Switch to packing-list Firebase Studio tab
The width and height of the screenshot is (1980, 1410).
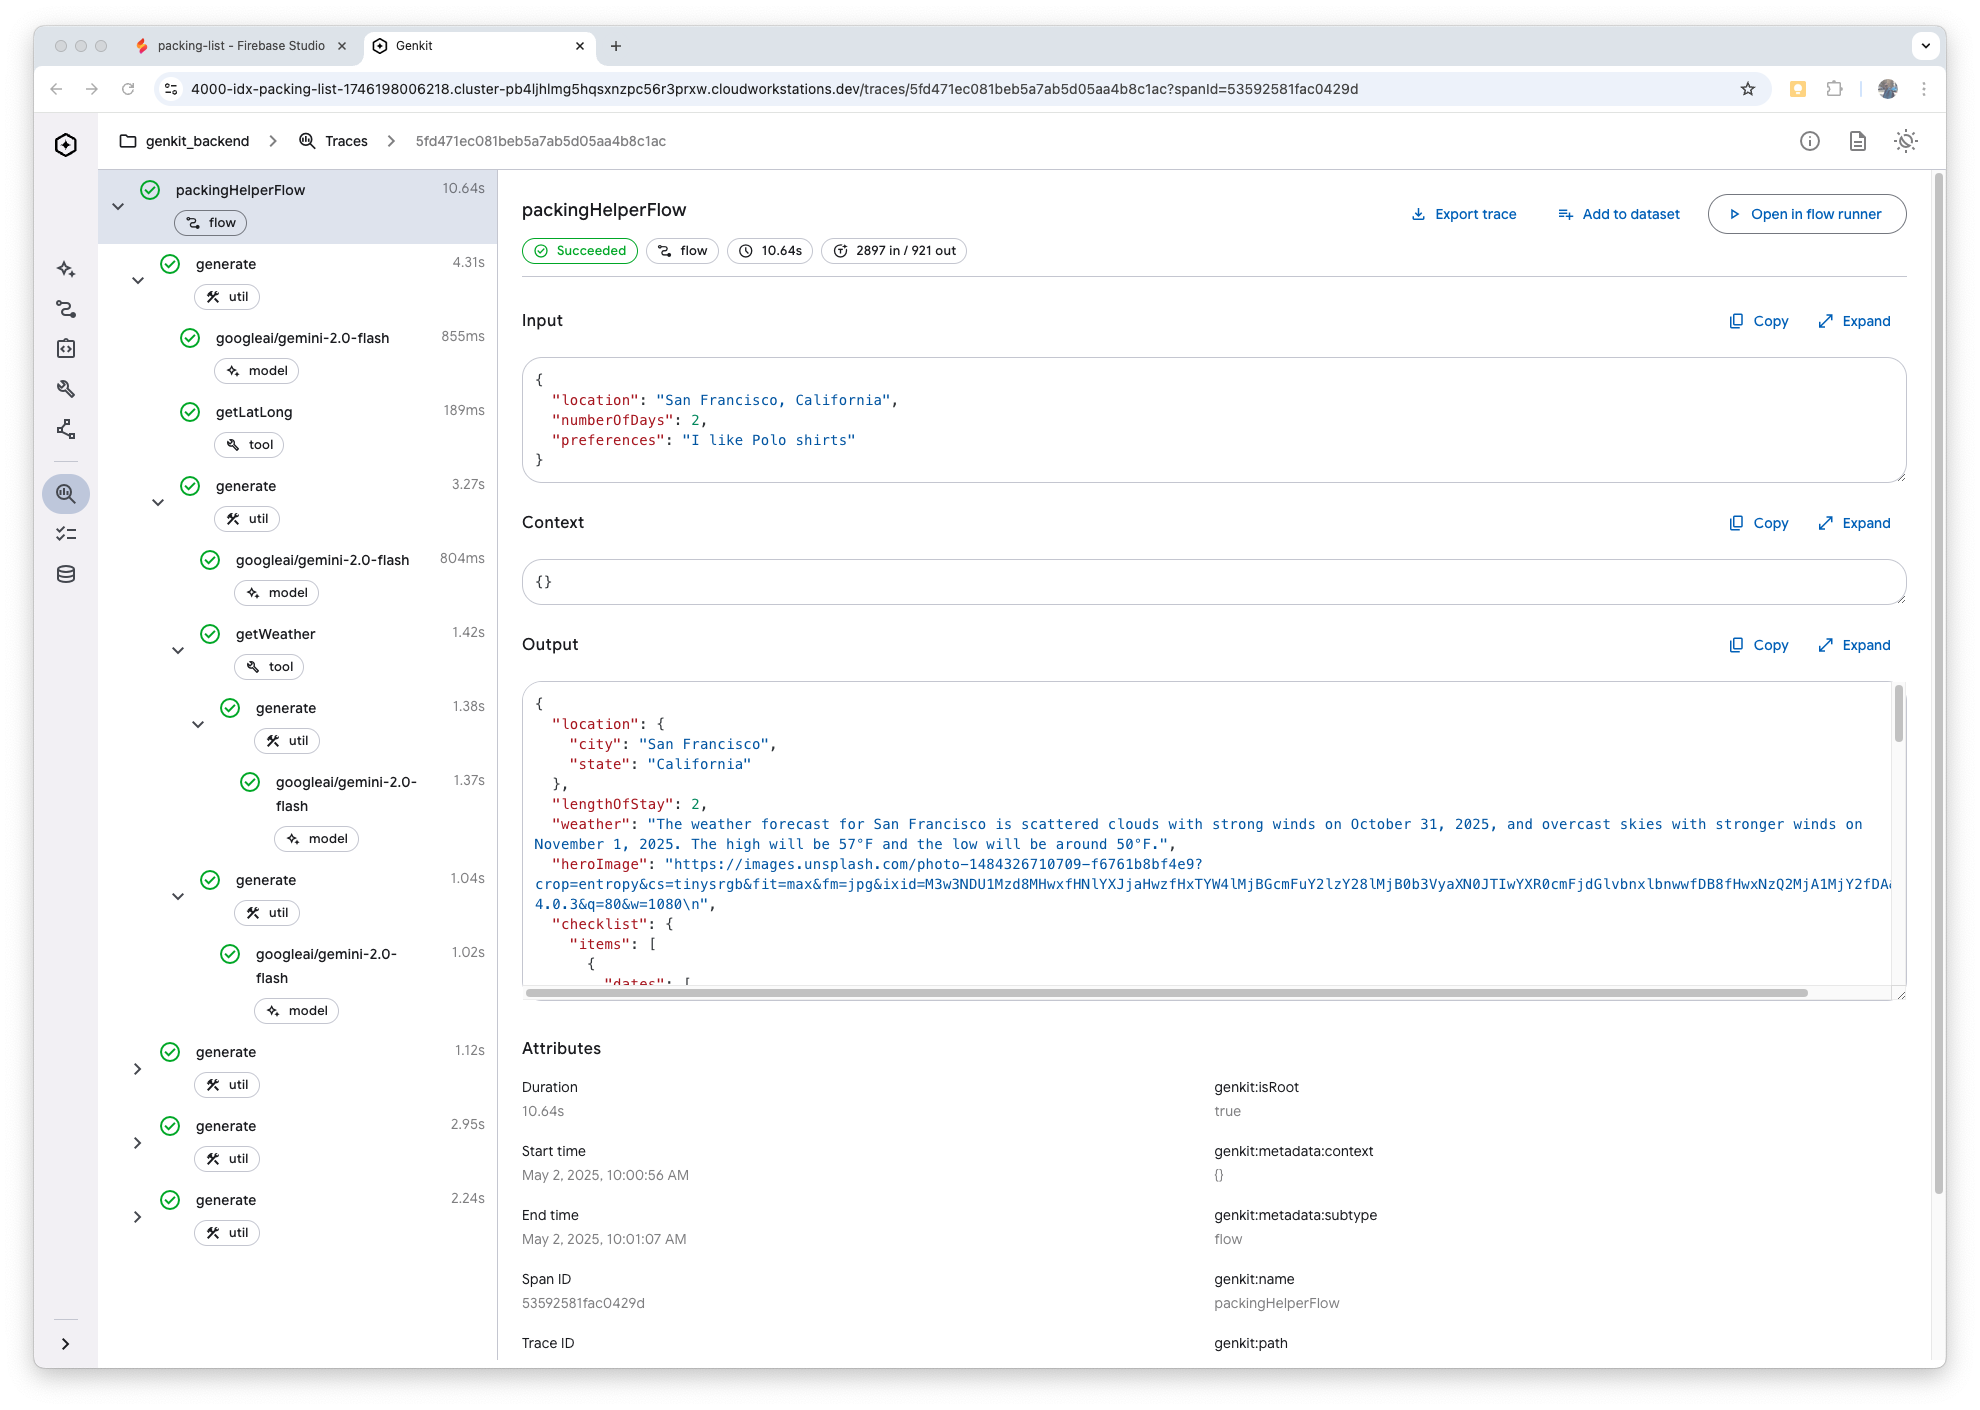point(241,46)
